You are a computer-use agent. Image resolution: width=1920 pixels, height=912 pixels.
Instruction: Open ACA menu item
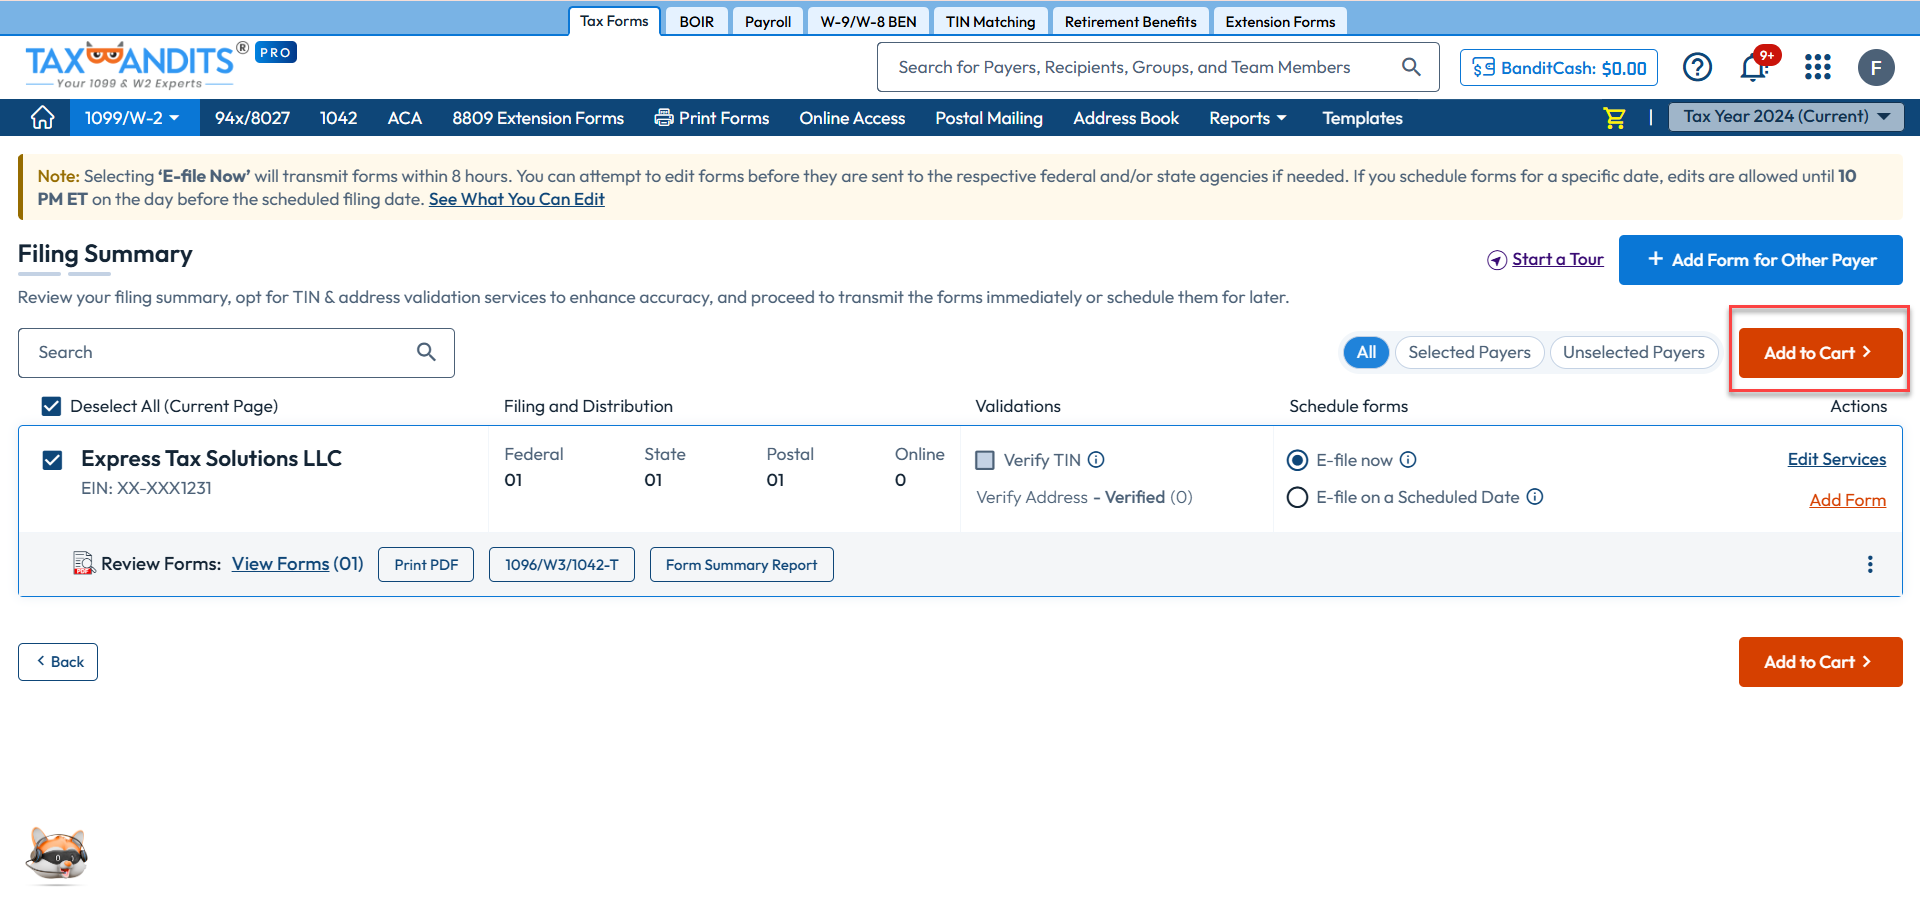click(404, 118)
